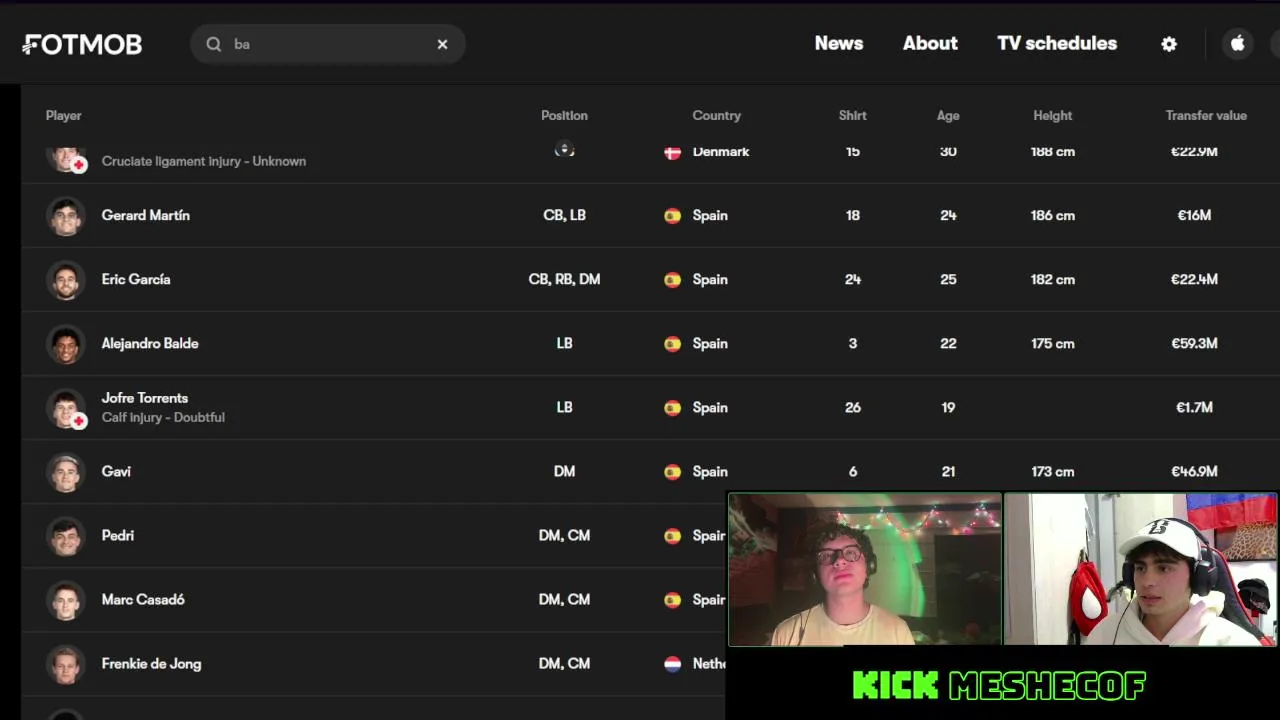Click right webcam overlay with white cap streamer
Viewport: 1280px width, 720px height.
[x=1141, y=569]
